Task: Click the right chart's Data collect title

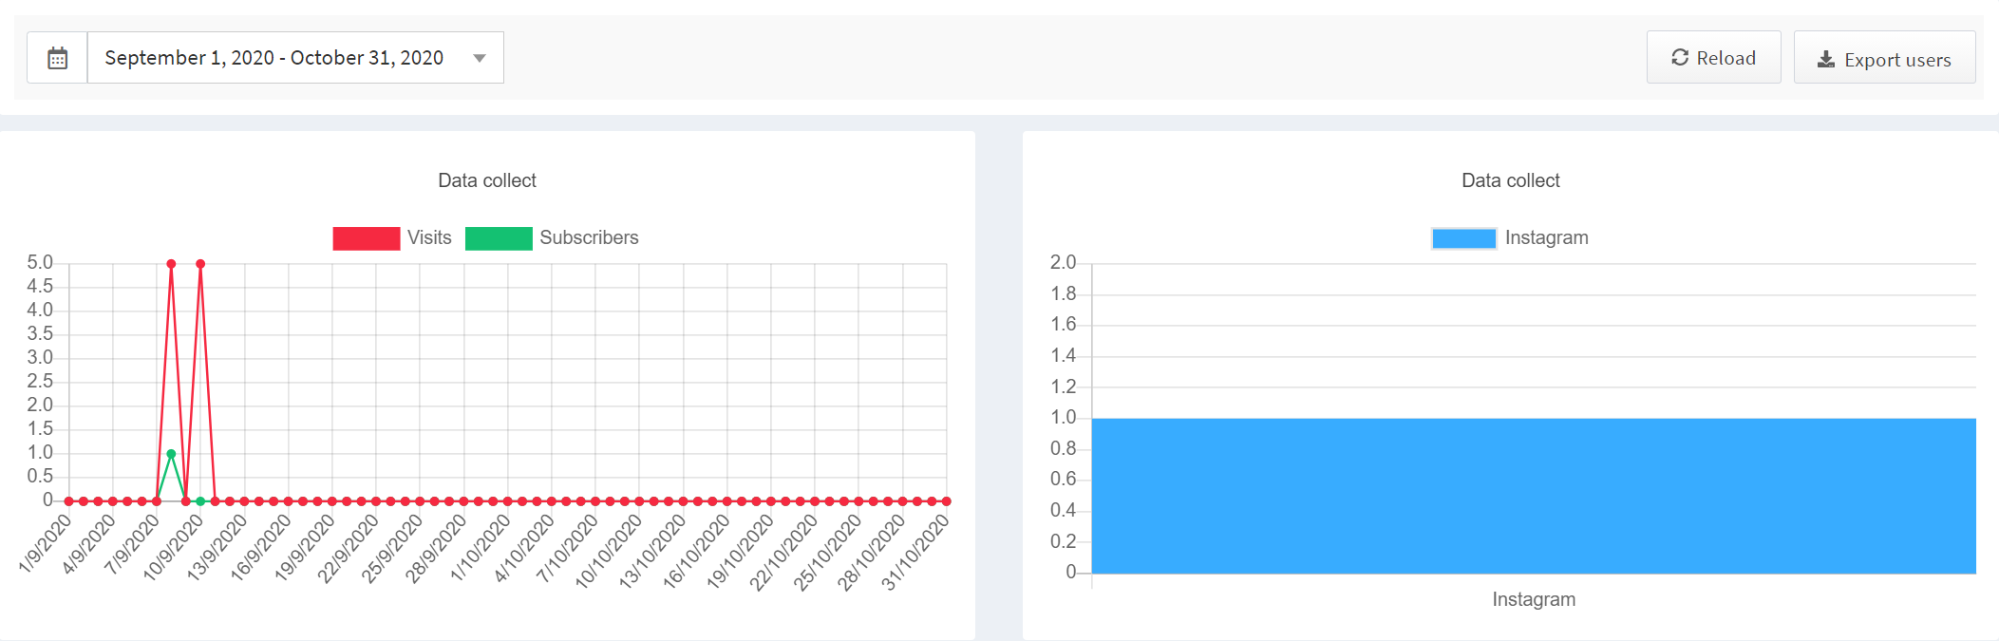Action: point(1510,181)
